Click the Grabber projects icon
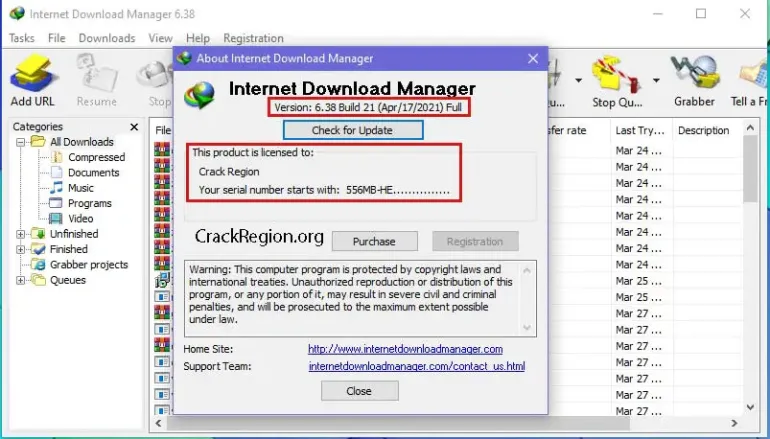770x439 pixels. point(38,265)
